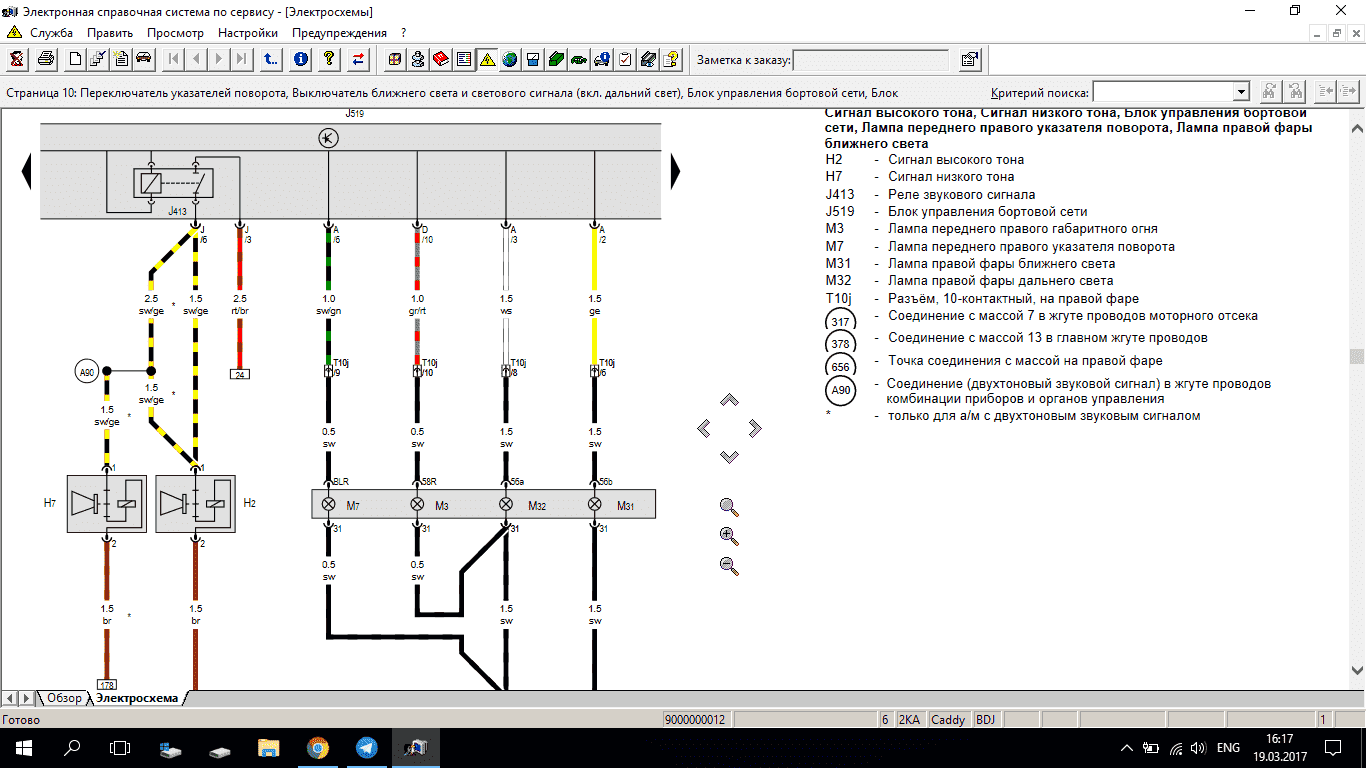Click the text list page icon
Screen dimensions: 1366x768
coord(464,59)
